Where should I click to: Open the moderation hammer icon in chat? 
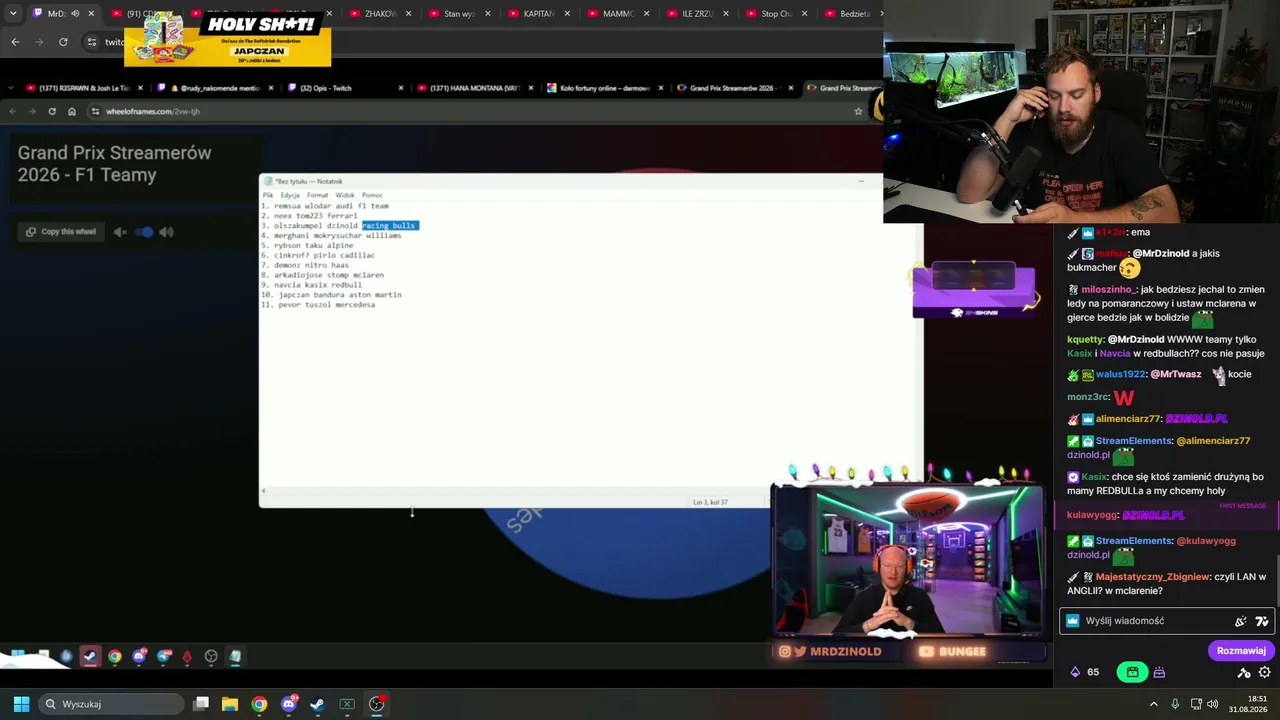[x=1244, y=673]
